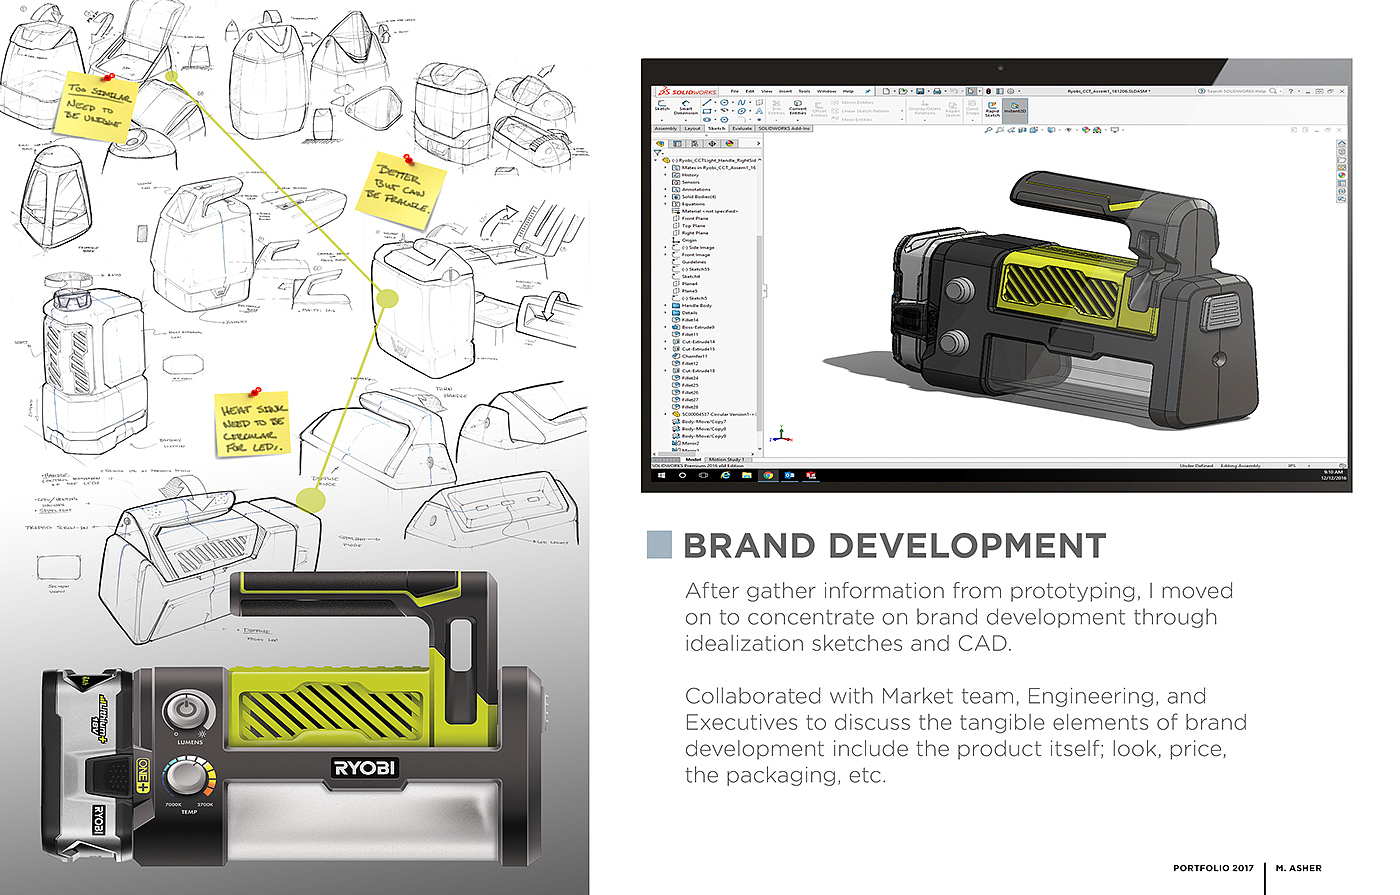The height and width of the screenshot is (895, 1400).
Task: Select the Smart Dimension tool
Action: pyautogui.click(x=686, y=107)
